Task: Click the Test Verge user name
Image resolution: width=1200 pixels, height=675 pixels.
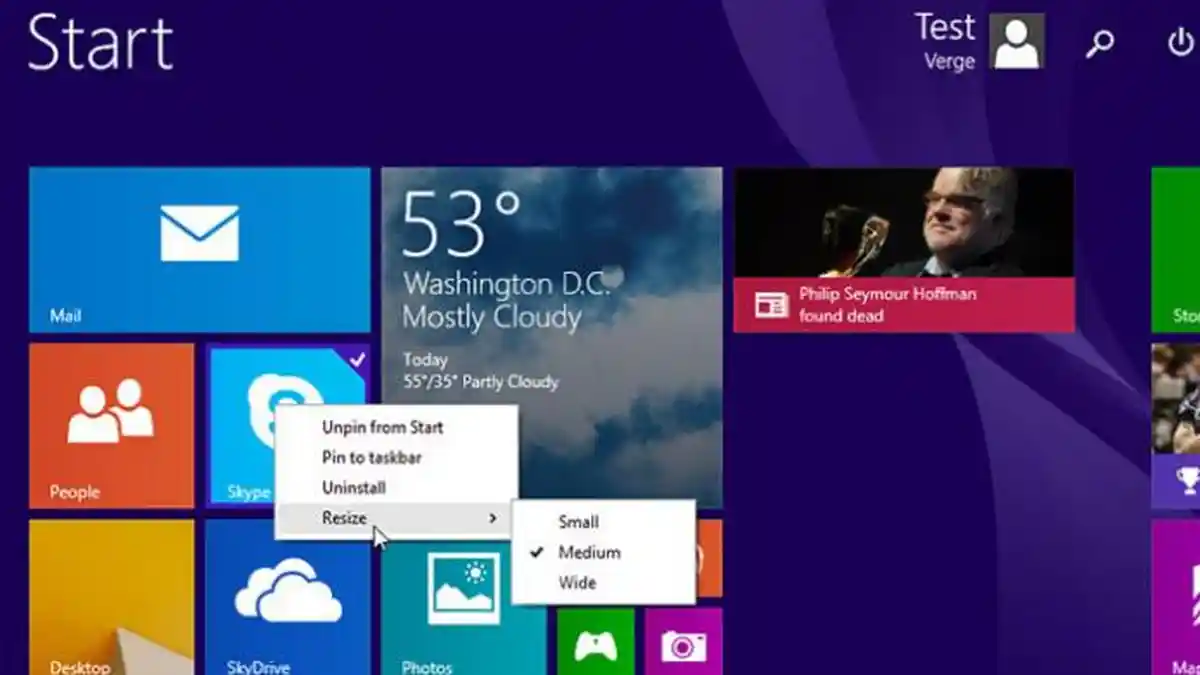Action: click(x=945, y=42)
